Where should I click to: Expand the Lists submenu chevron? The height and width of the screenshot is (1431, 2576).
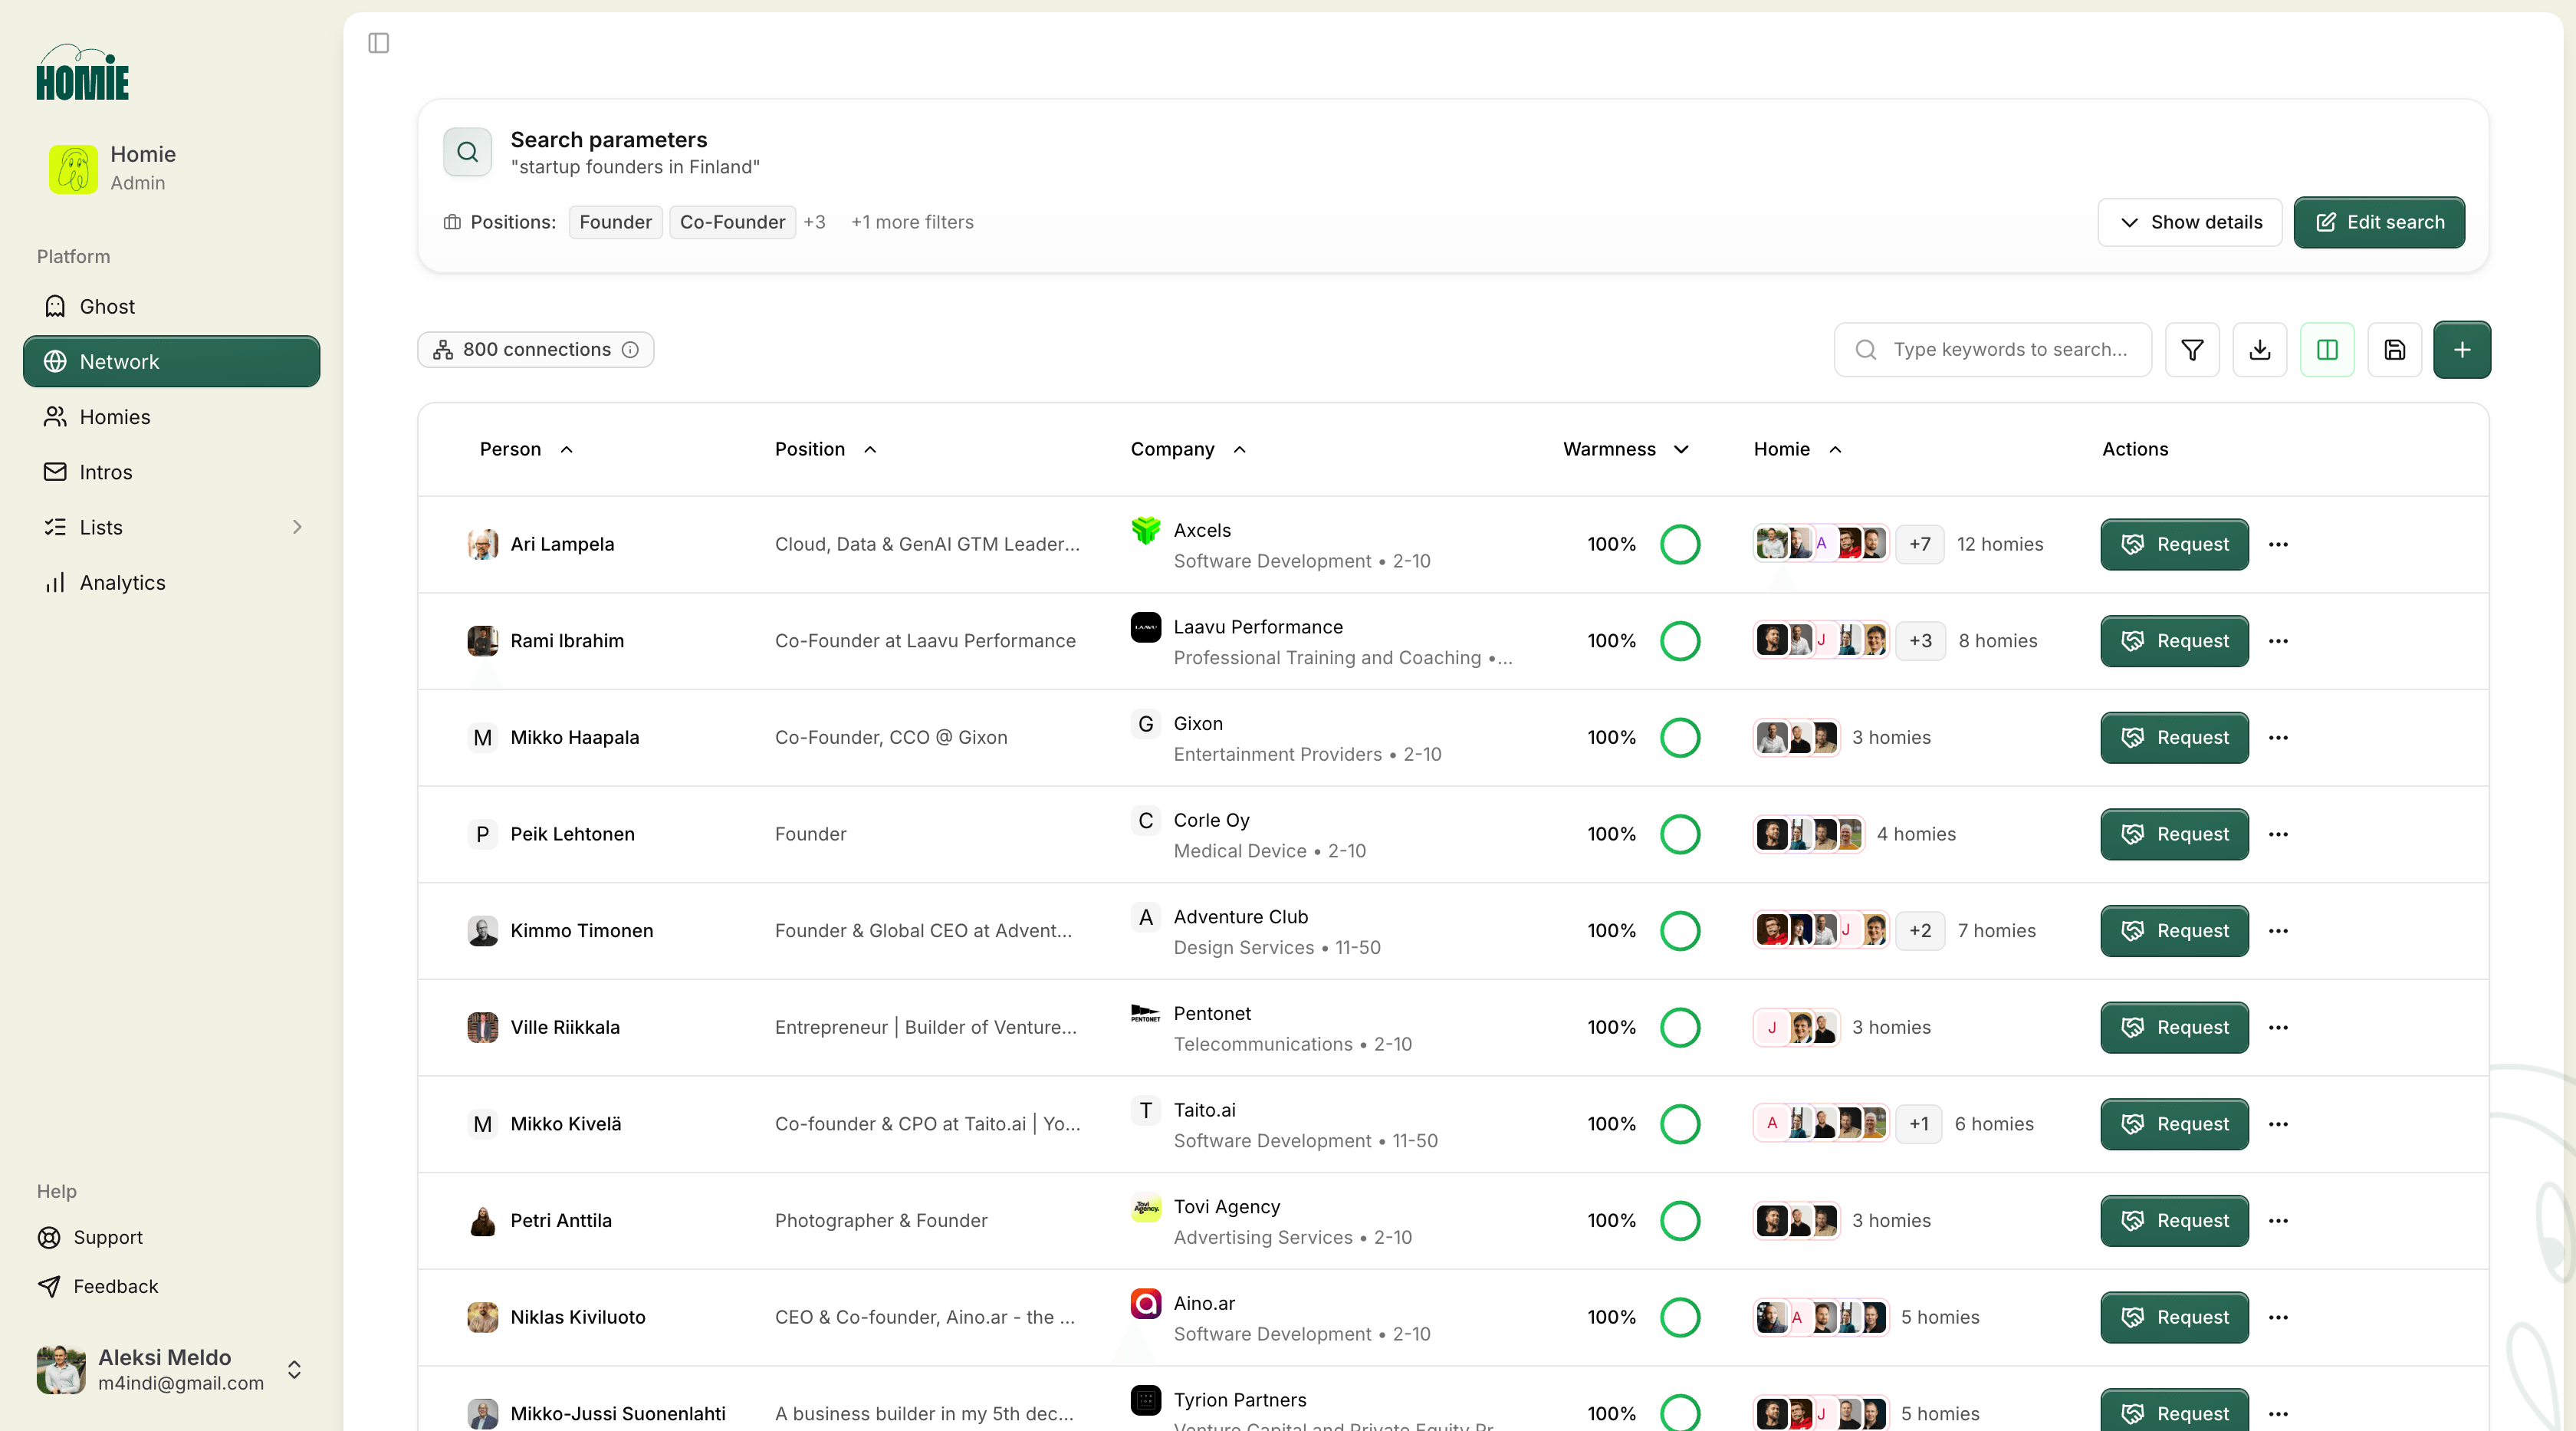pos(297,527)
